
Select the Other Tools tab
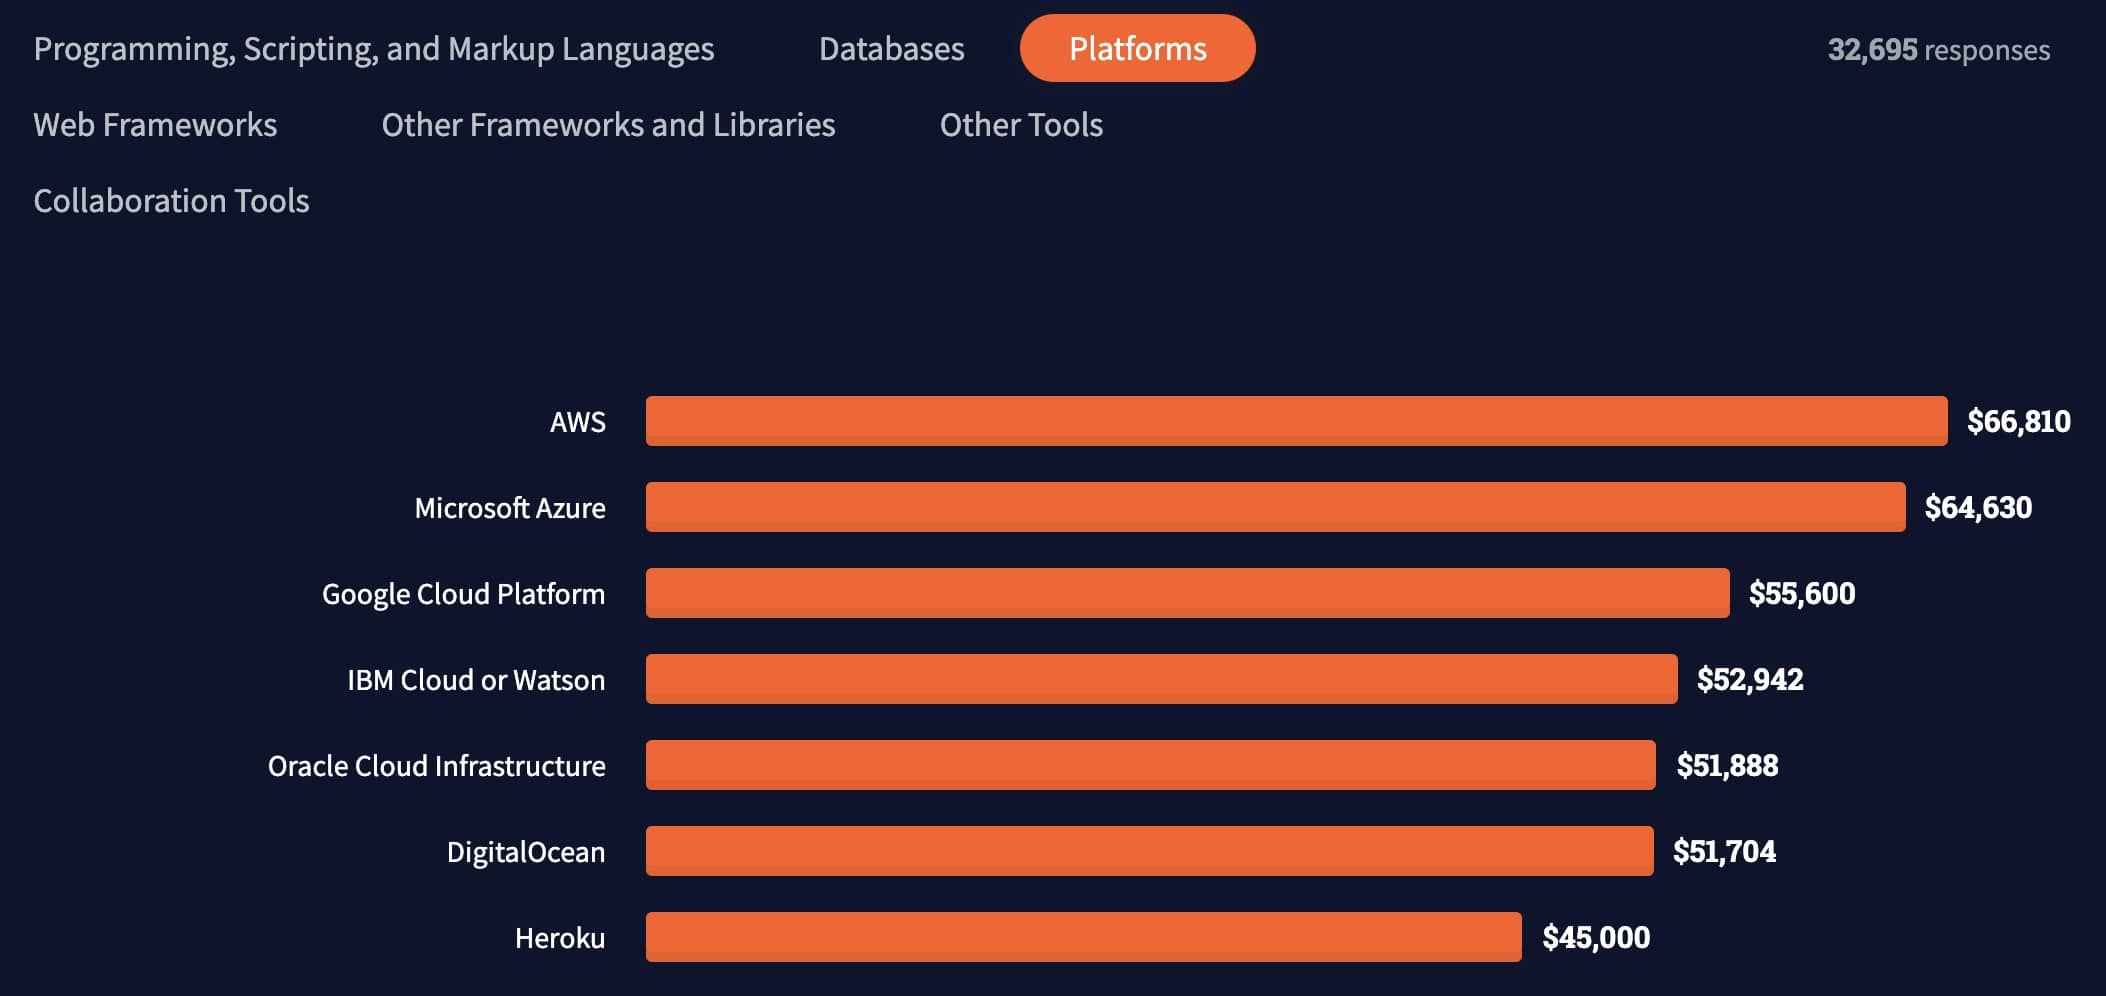pos(1021,125)
